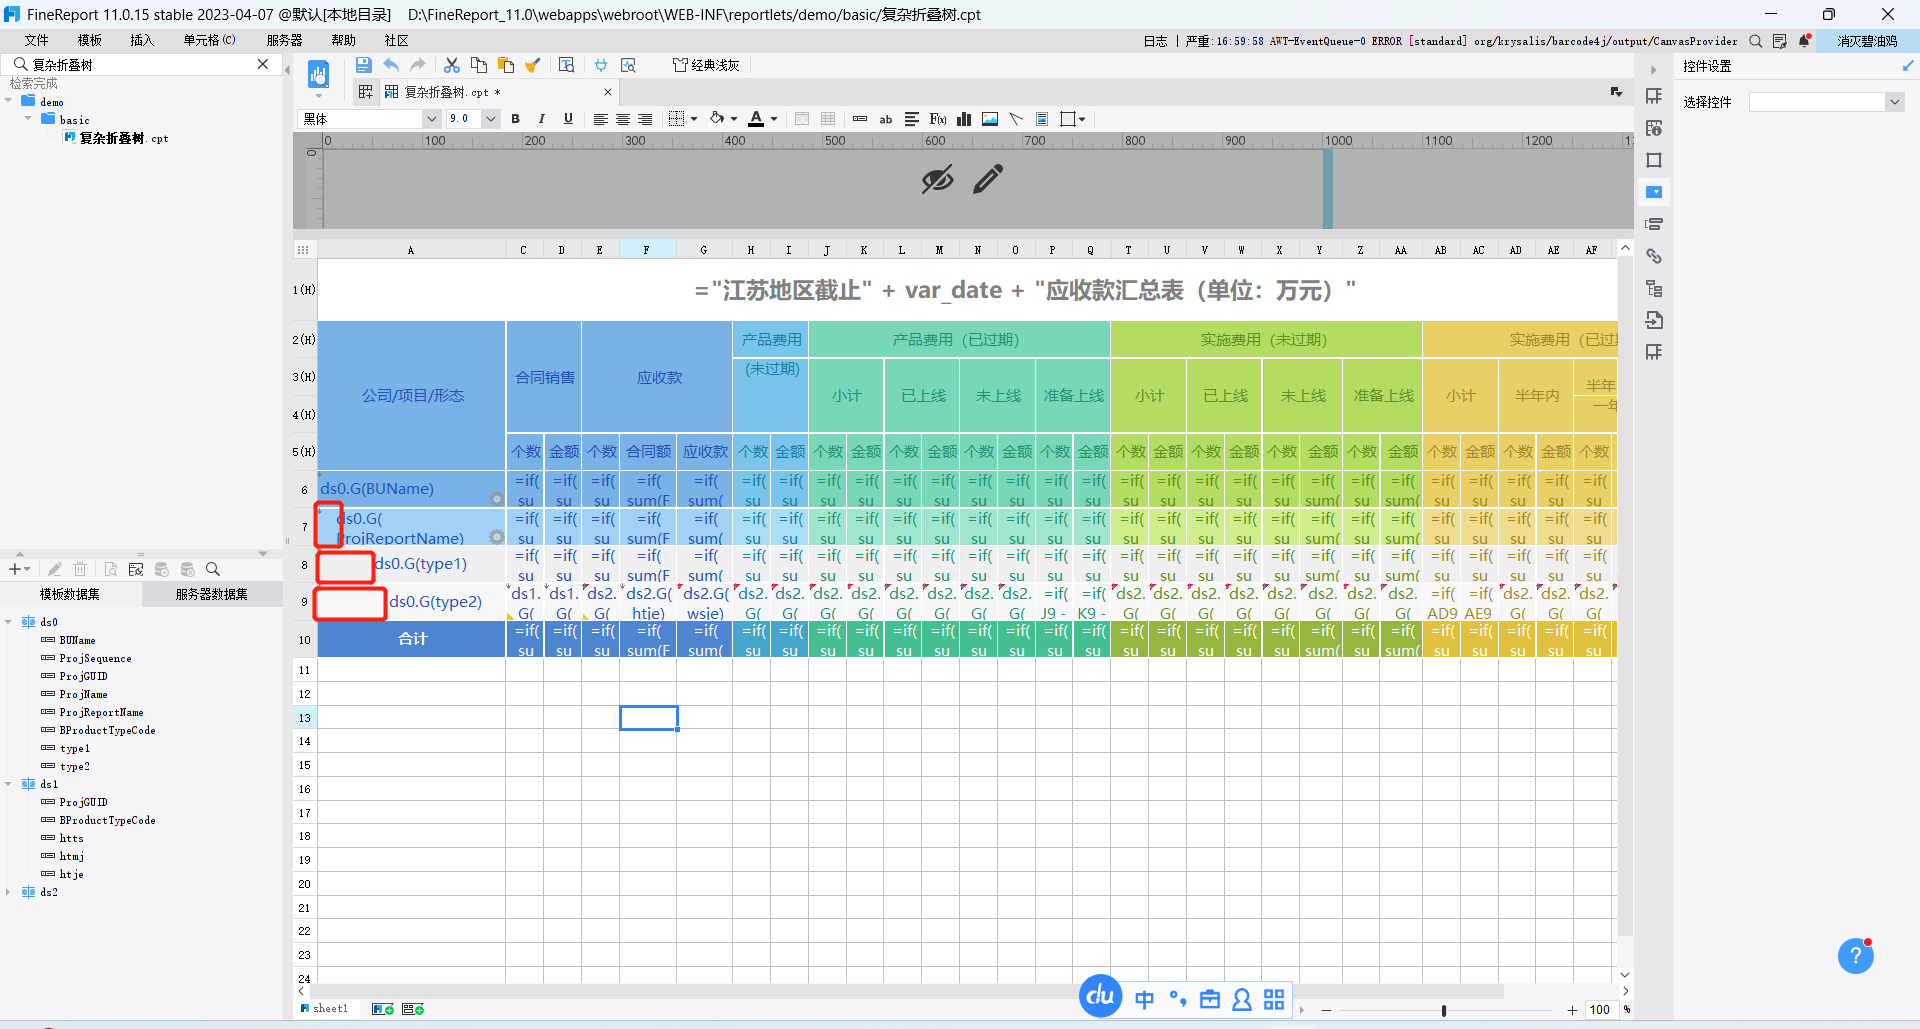
Task: Select the Format Painter brush icon
Action: [x=533, y=65]
